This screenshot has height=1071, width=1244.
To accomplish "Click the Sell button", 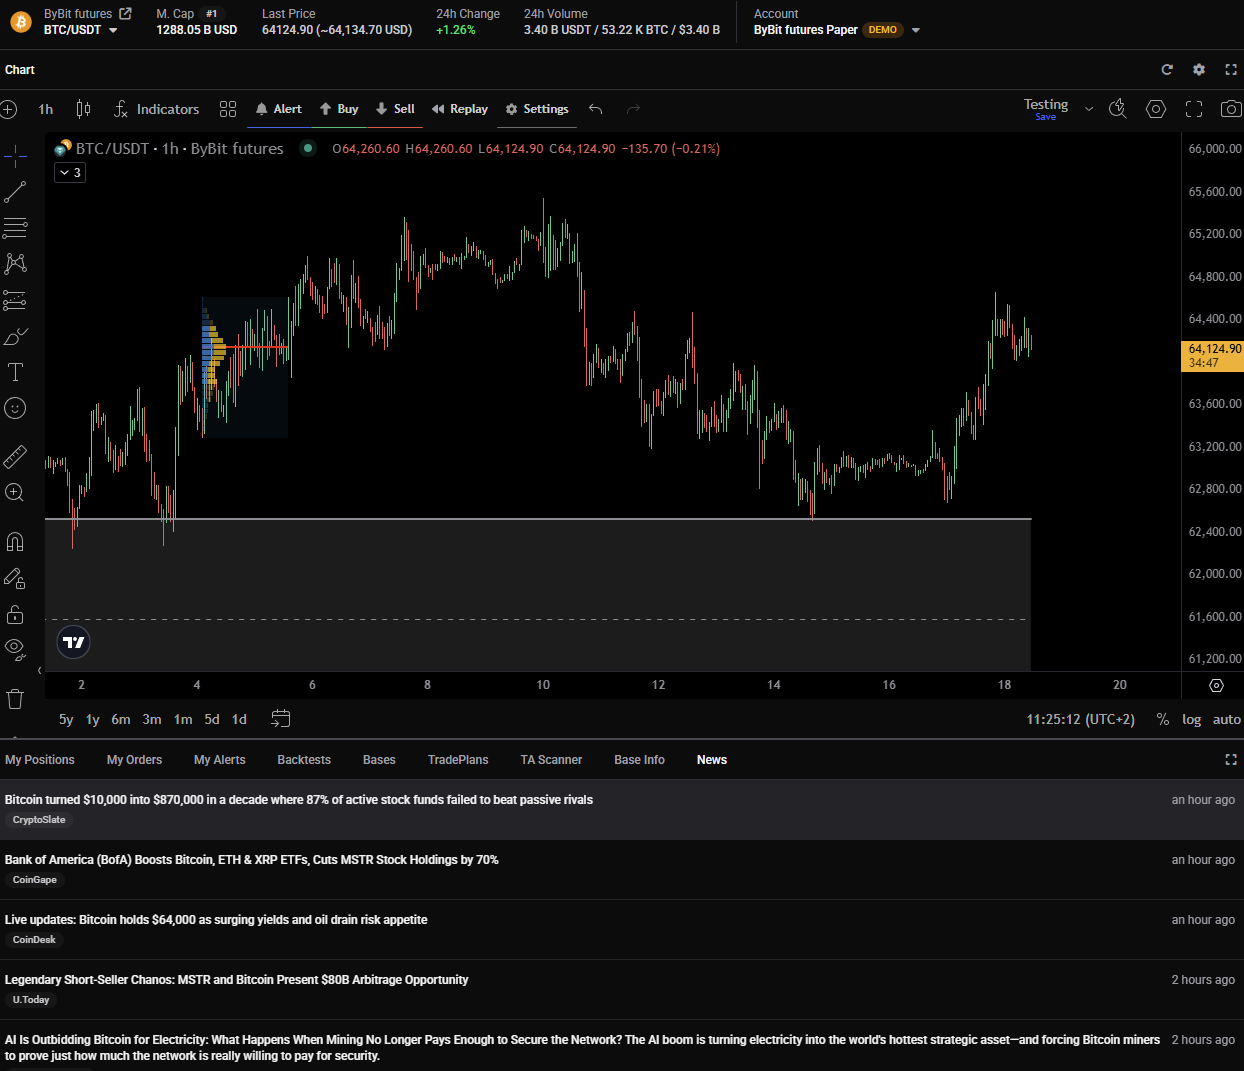I will 395,109.
